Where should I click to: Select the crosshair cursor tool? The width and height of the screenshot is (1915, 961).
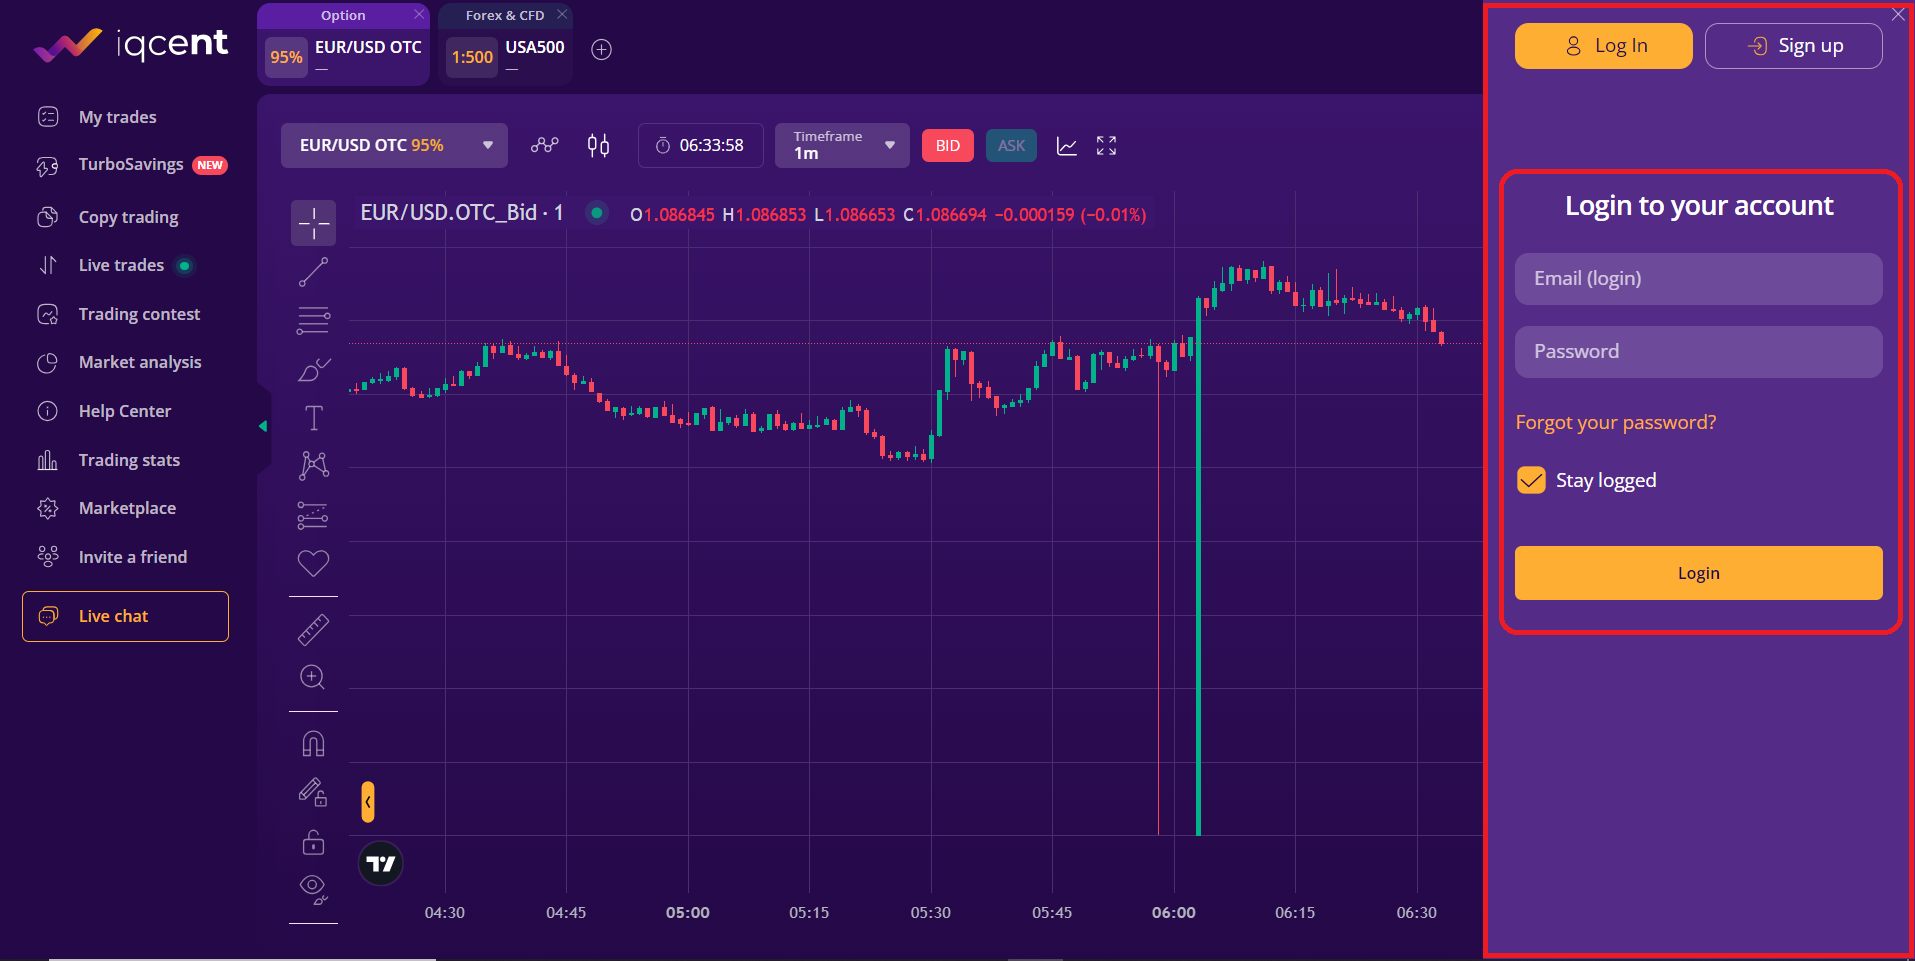[x=313, y=223]
